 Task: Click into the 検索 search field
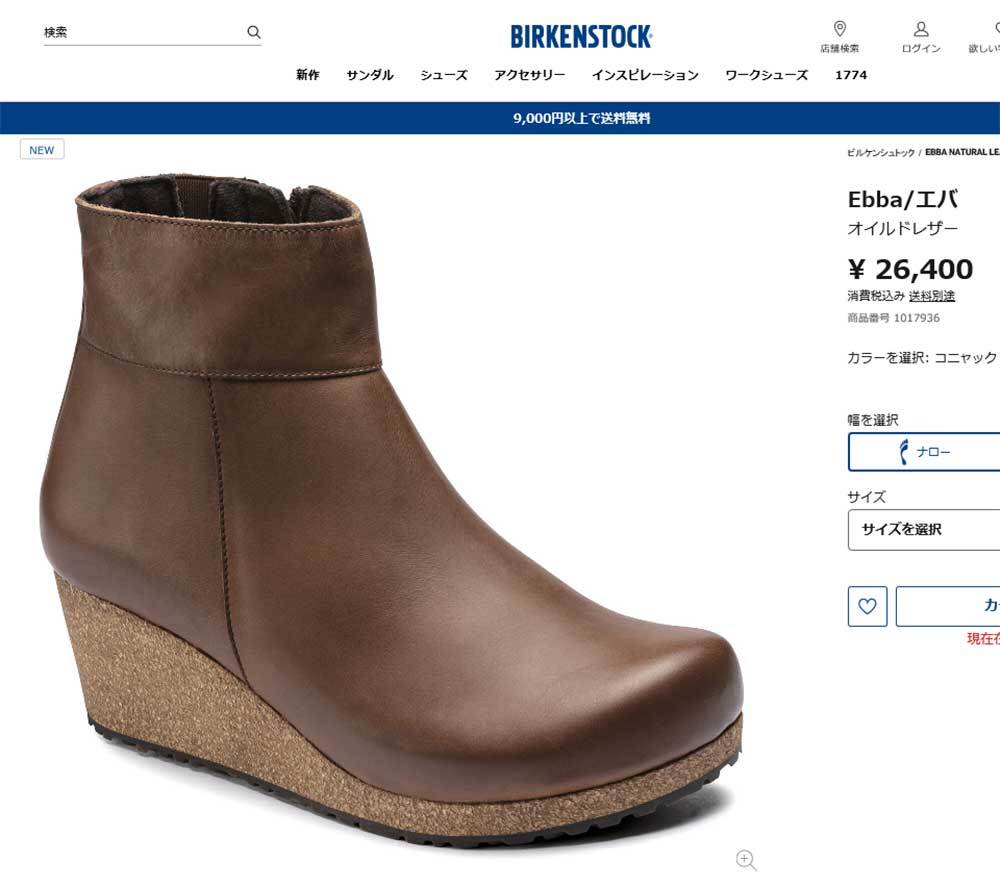pyautogui.click(x=140, y=33)
